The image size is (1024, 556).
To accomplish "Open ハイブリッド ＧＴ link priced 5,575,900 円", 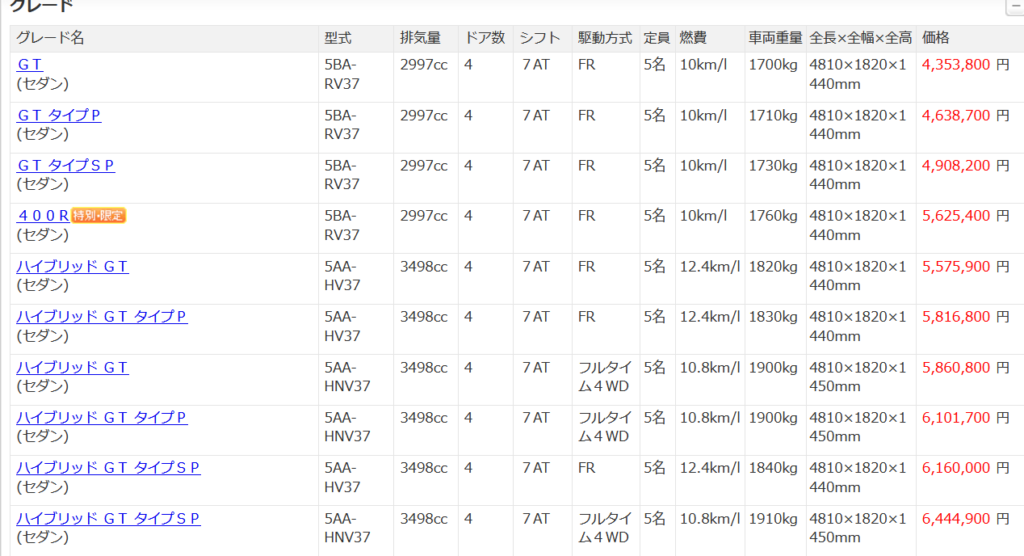I will click(x=73, y=266).
